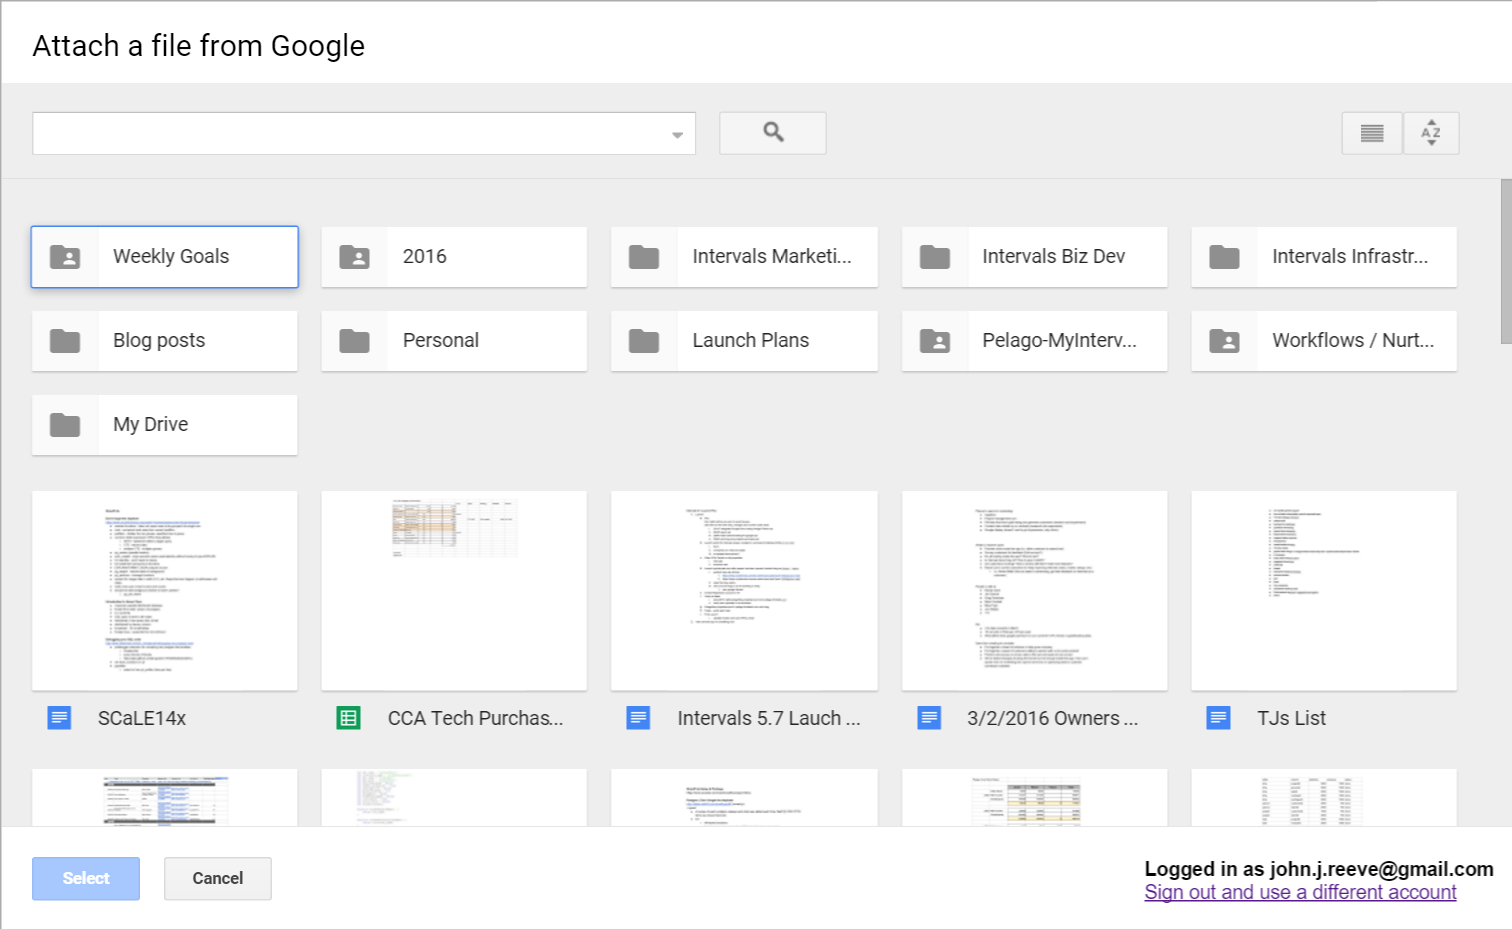Image resolution: width=1512 pixels, height=929 pixels.
Task: Select the Launch Plans folder name
Action: [751, 340]
